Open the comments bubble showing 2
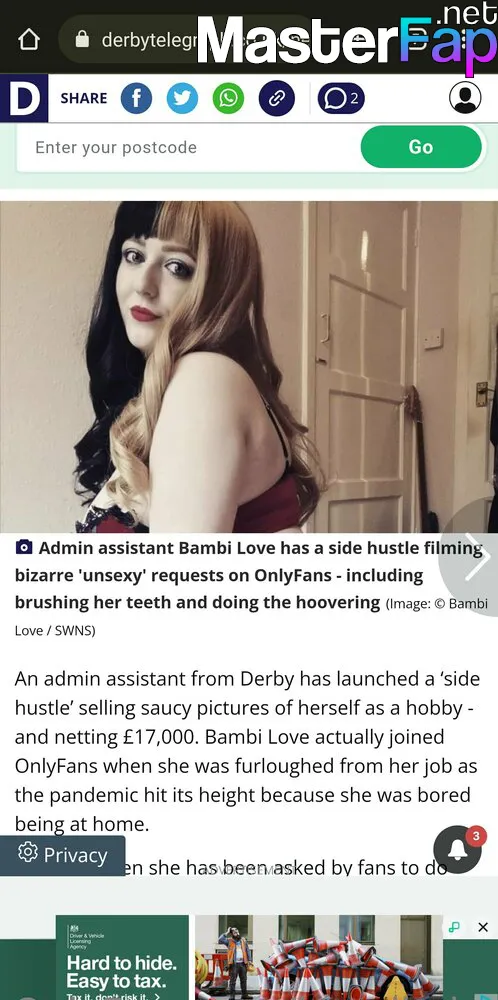This screenshot has height=1000, width=498. pos(341,98)
